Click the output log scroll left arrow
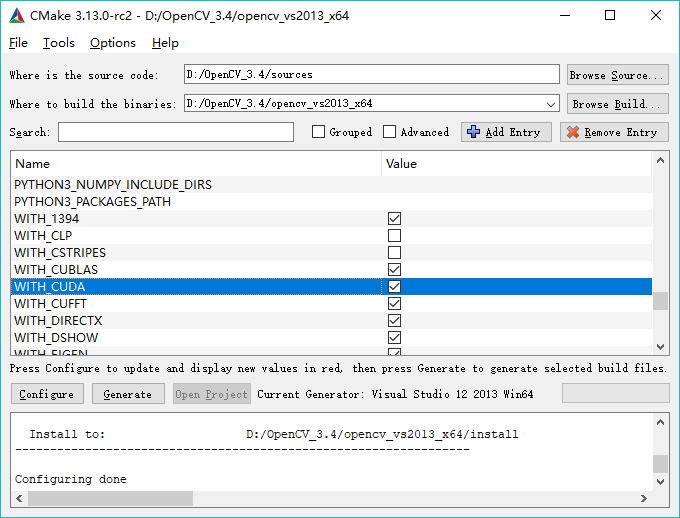This screenshot has height=518, width=680. click(19, 498)
